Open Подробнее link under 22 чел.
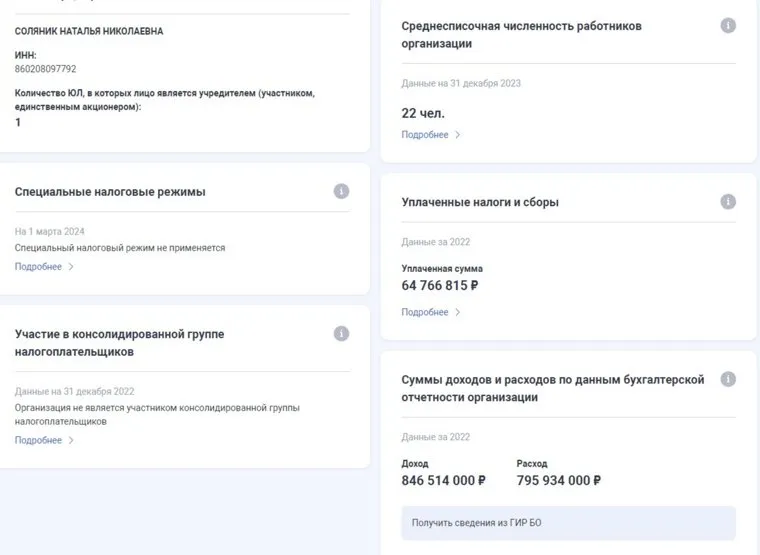760x555 pixels. pos(425,135)
